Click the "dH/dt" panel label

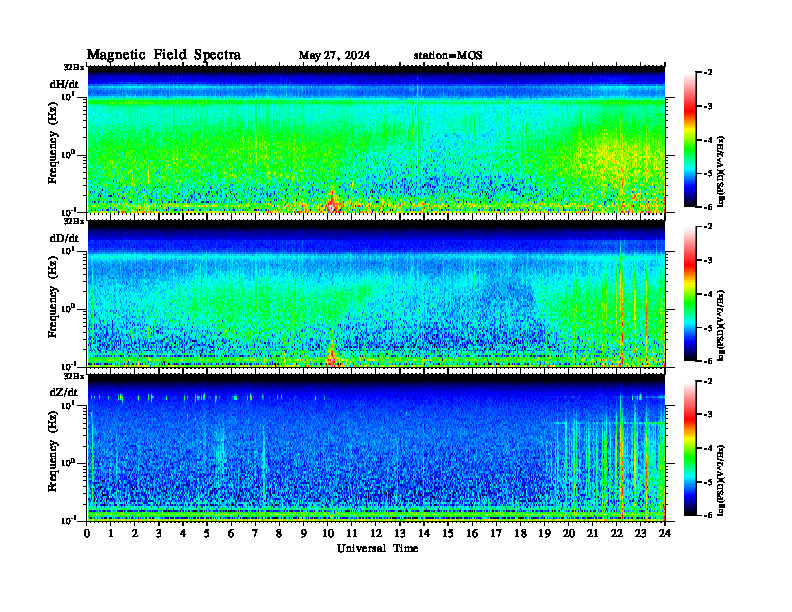point(64,84)
